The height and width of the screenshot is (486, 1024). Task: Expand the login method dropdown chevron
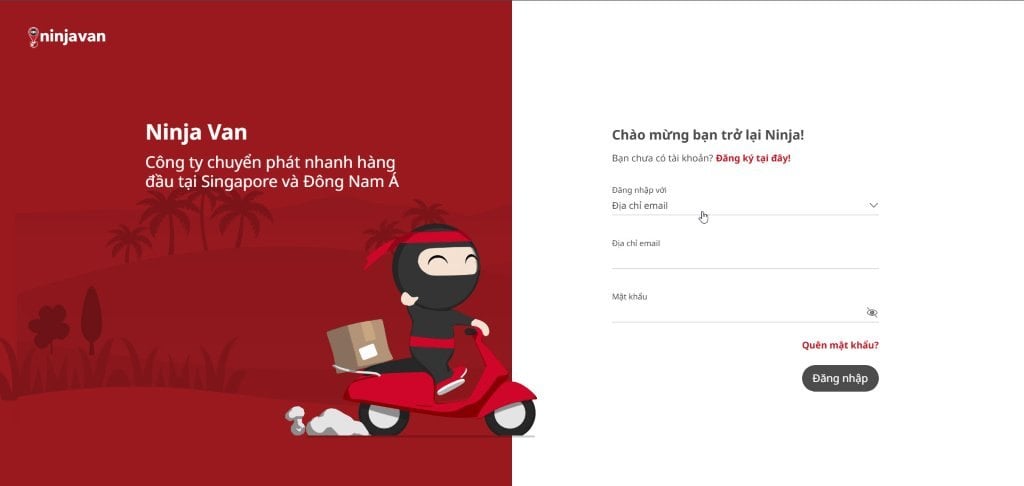coord(873,205)
